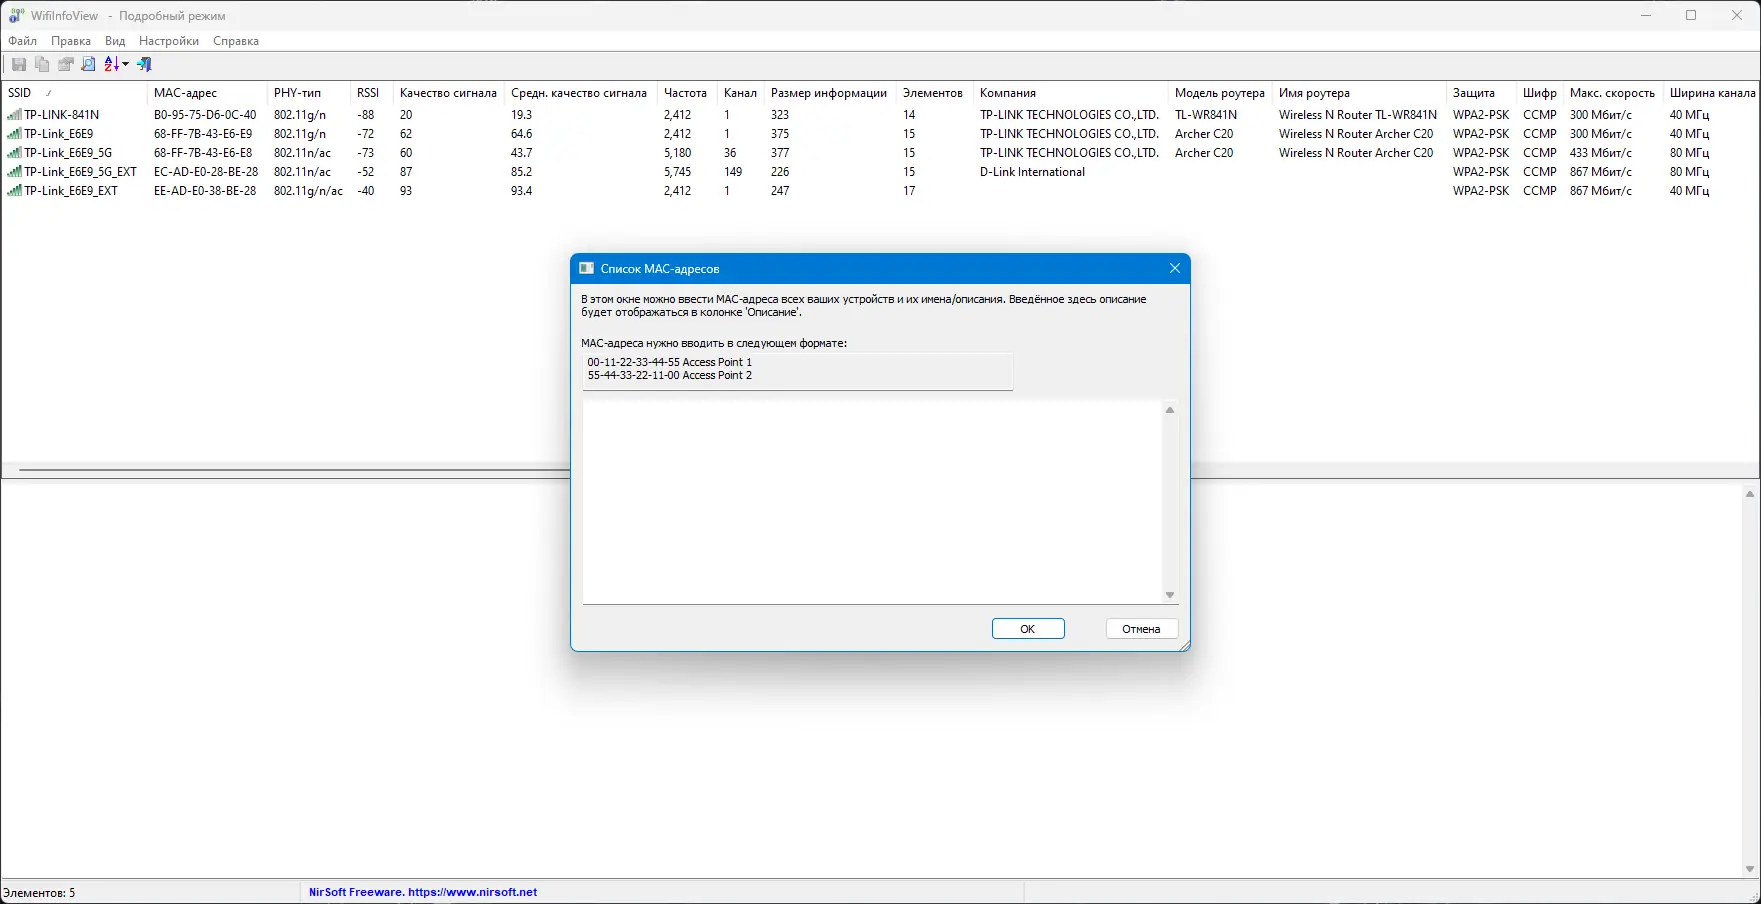This screenshot has width=1761, height=904.
Task: Sort by Средн. качество сигнала column header
Action: click(x=580, y=93)
